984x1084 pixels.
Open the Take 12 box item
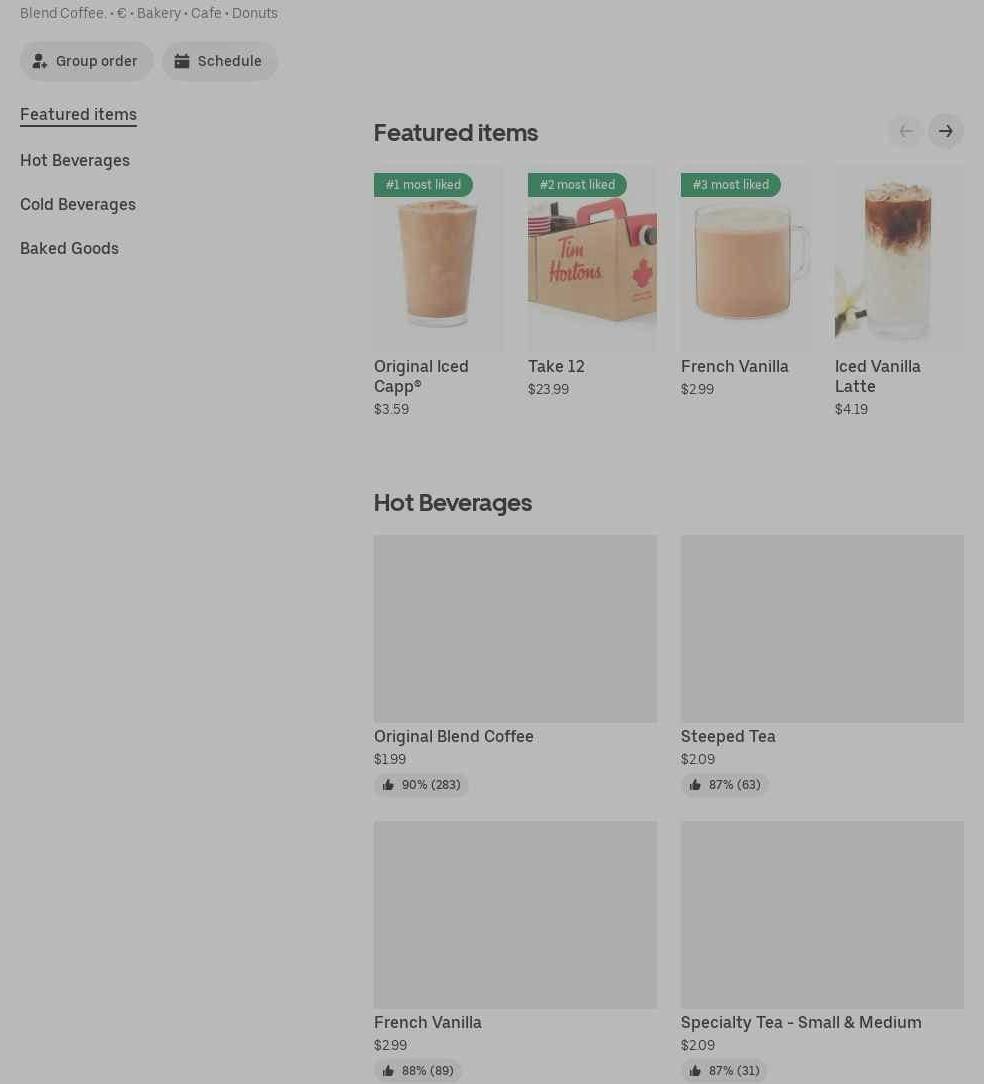click(x=592, y=282)
